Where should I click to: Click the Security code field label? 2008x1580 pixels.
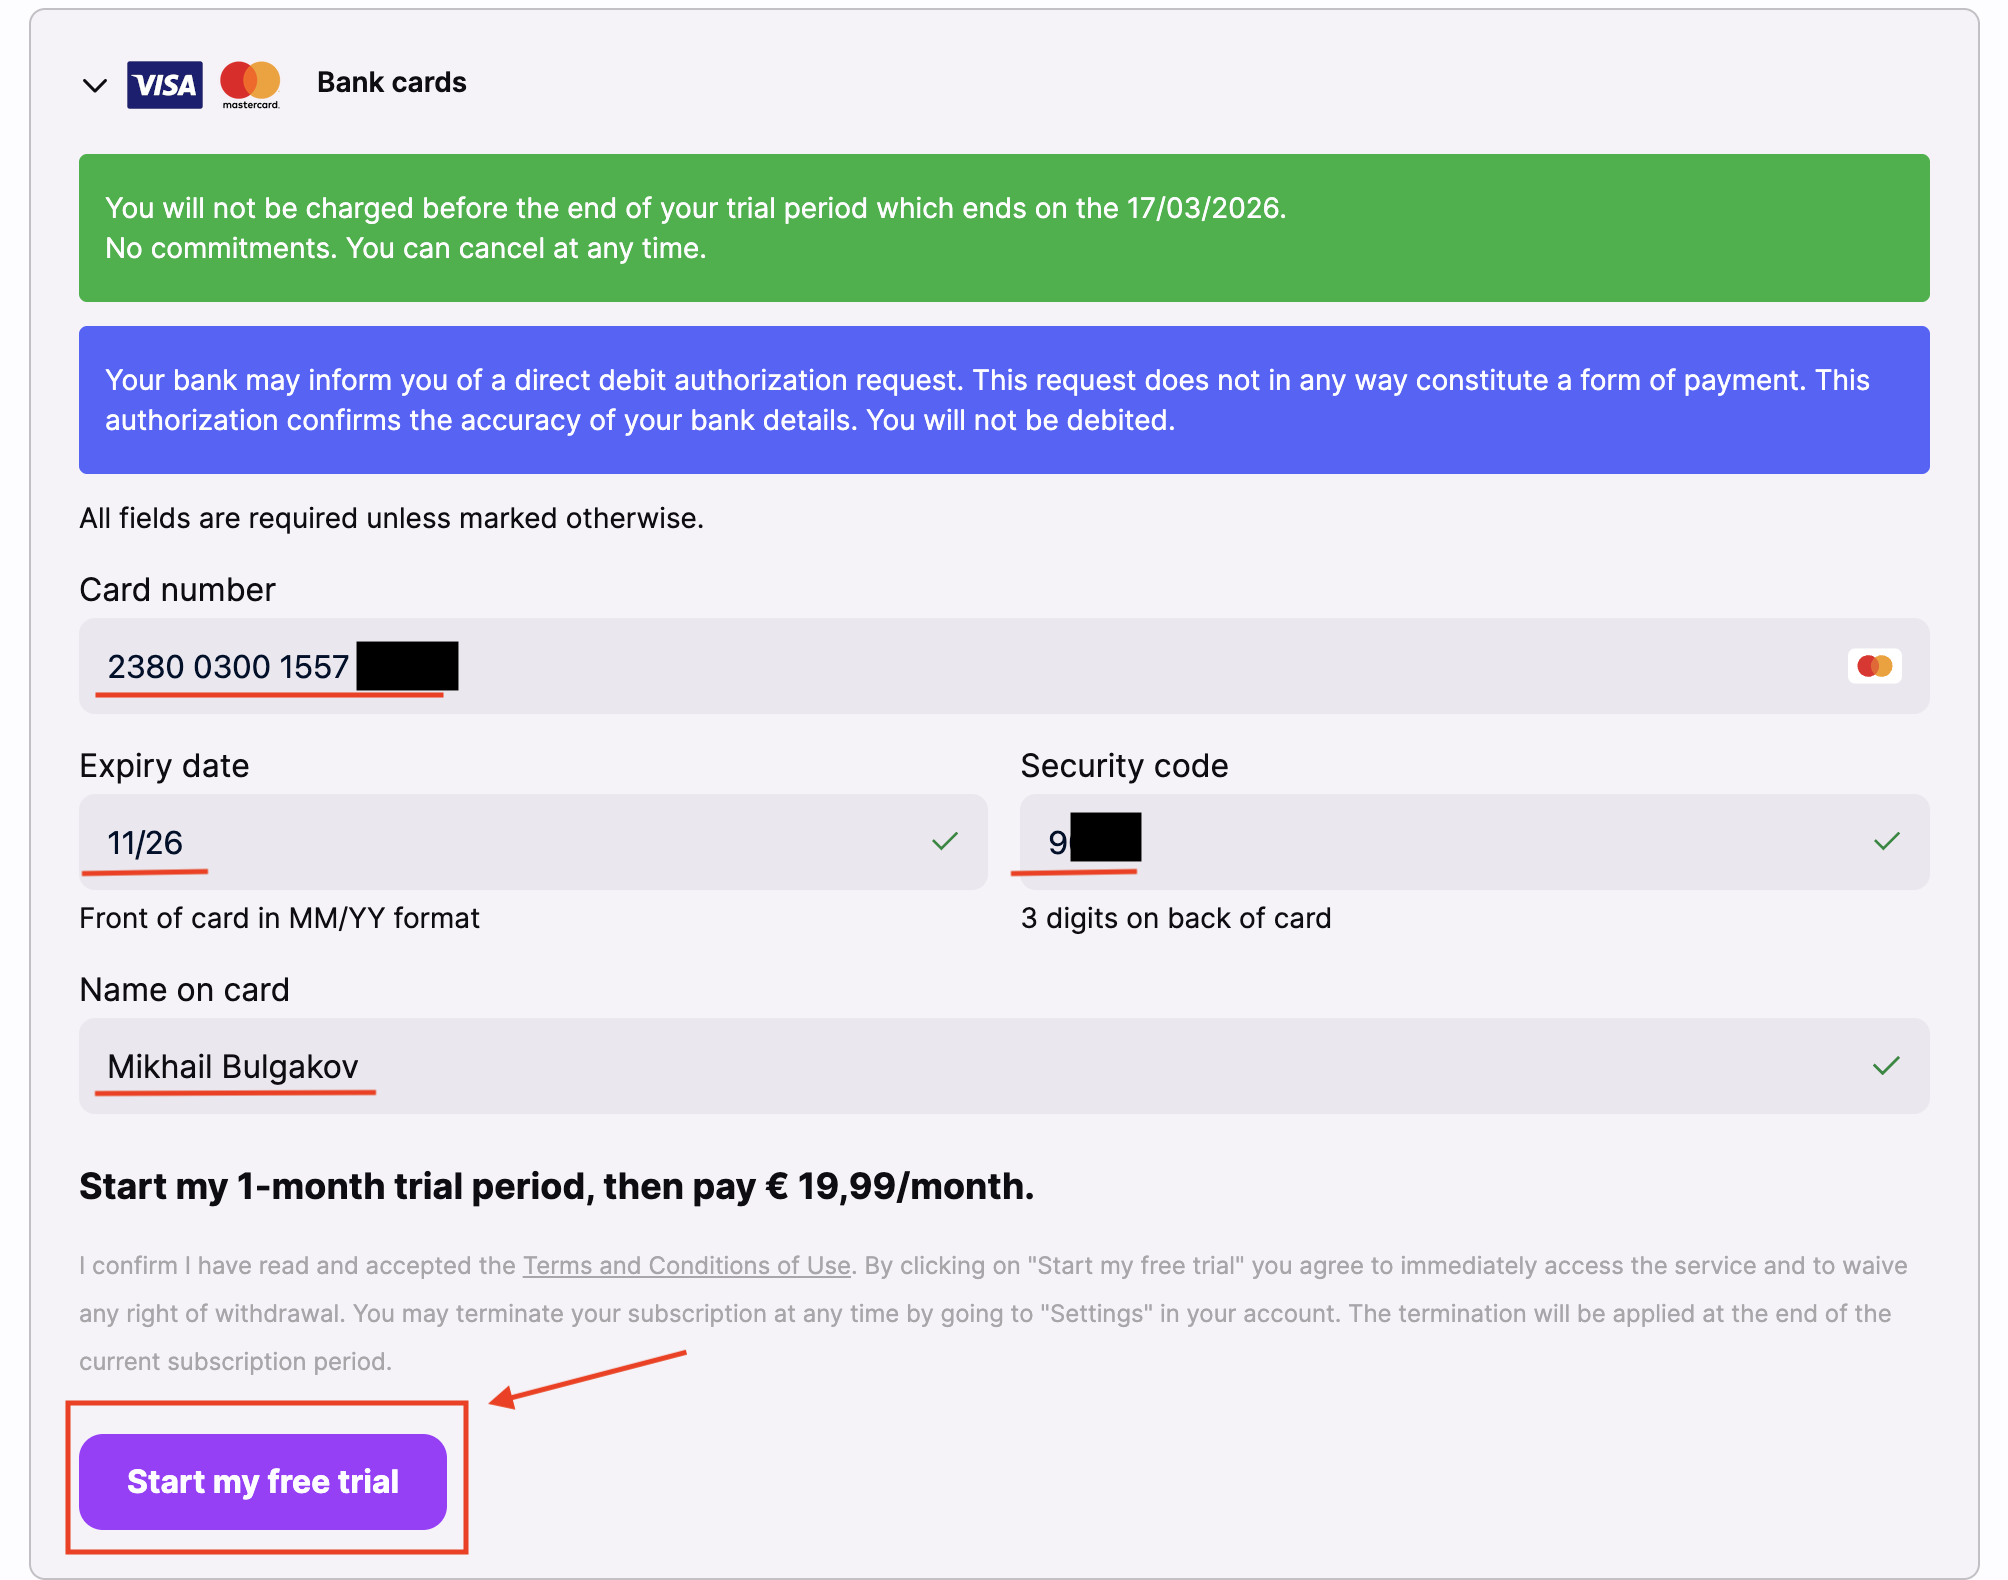(1124, 766)
